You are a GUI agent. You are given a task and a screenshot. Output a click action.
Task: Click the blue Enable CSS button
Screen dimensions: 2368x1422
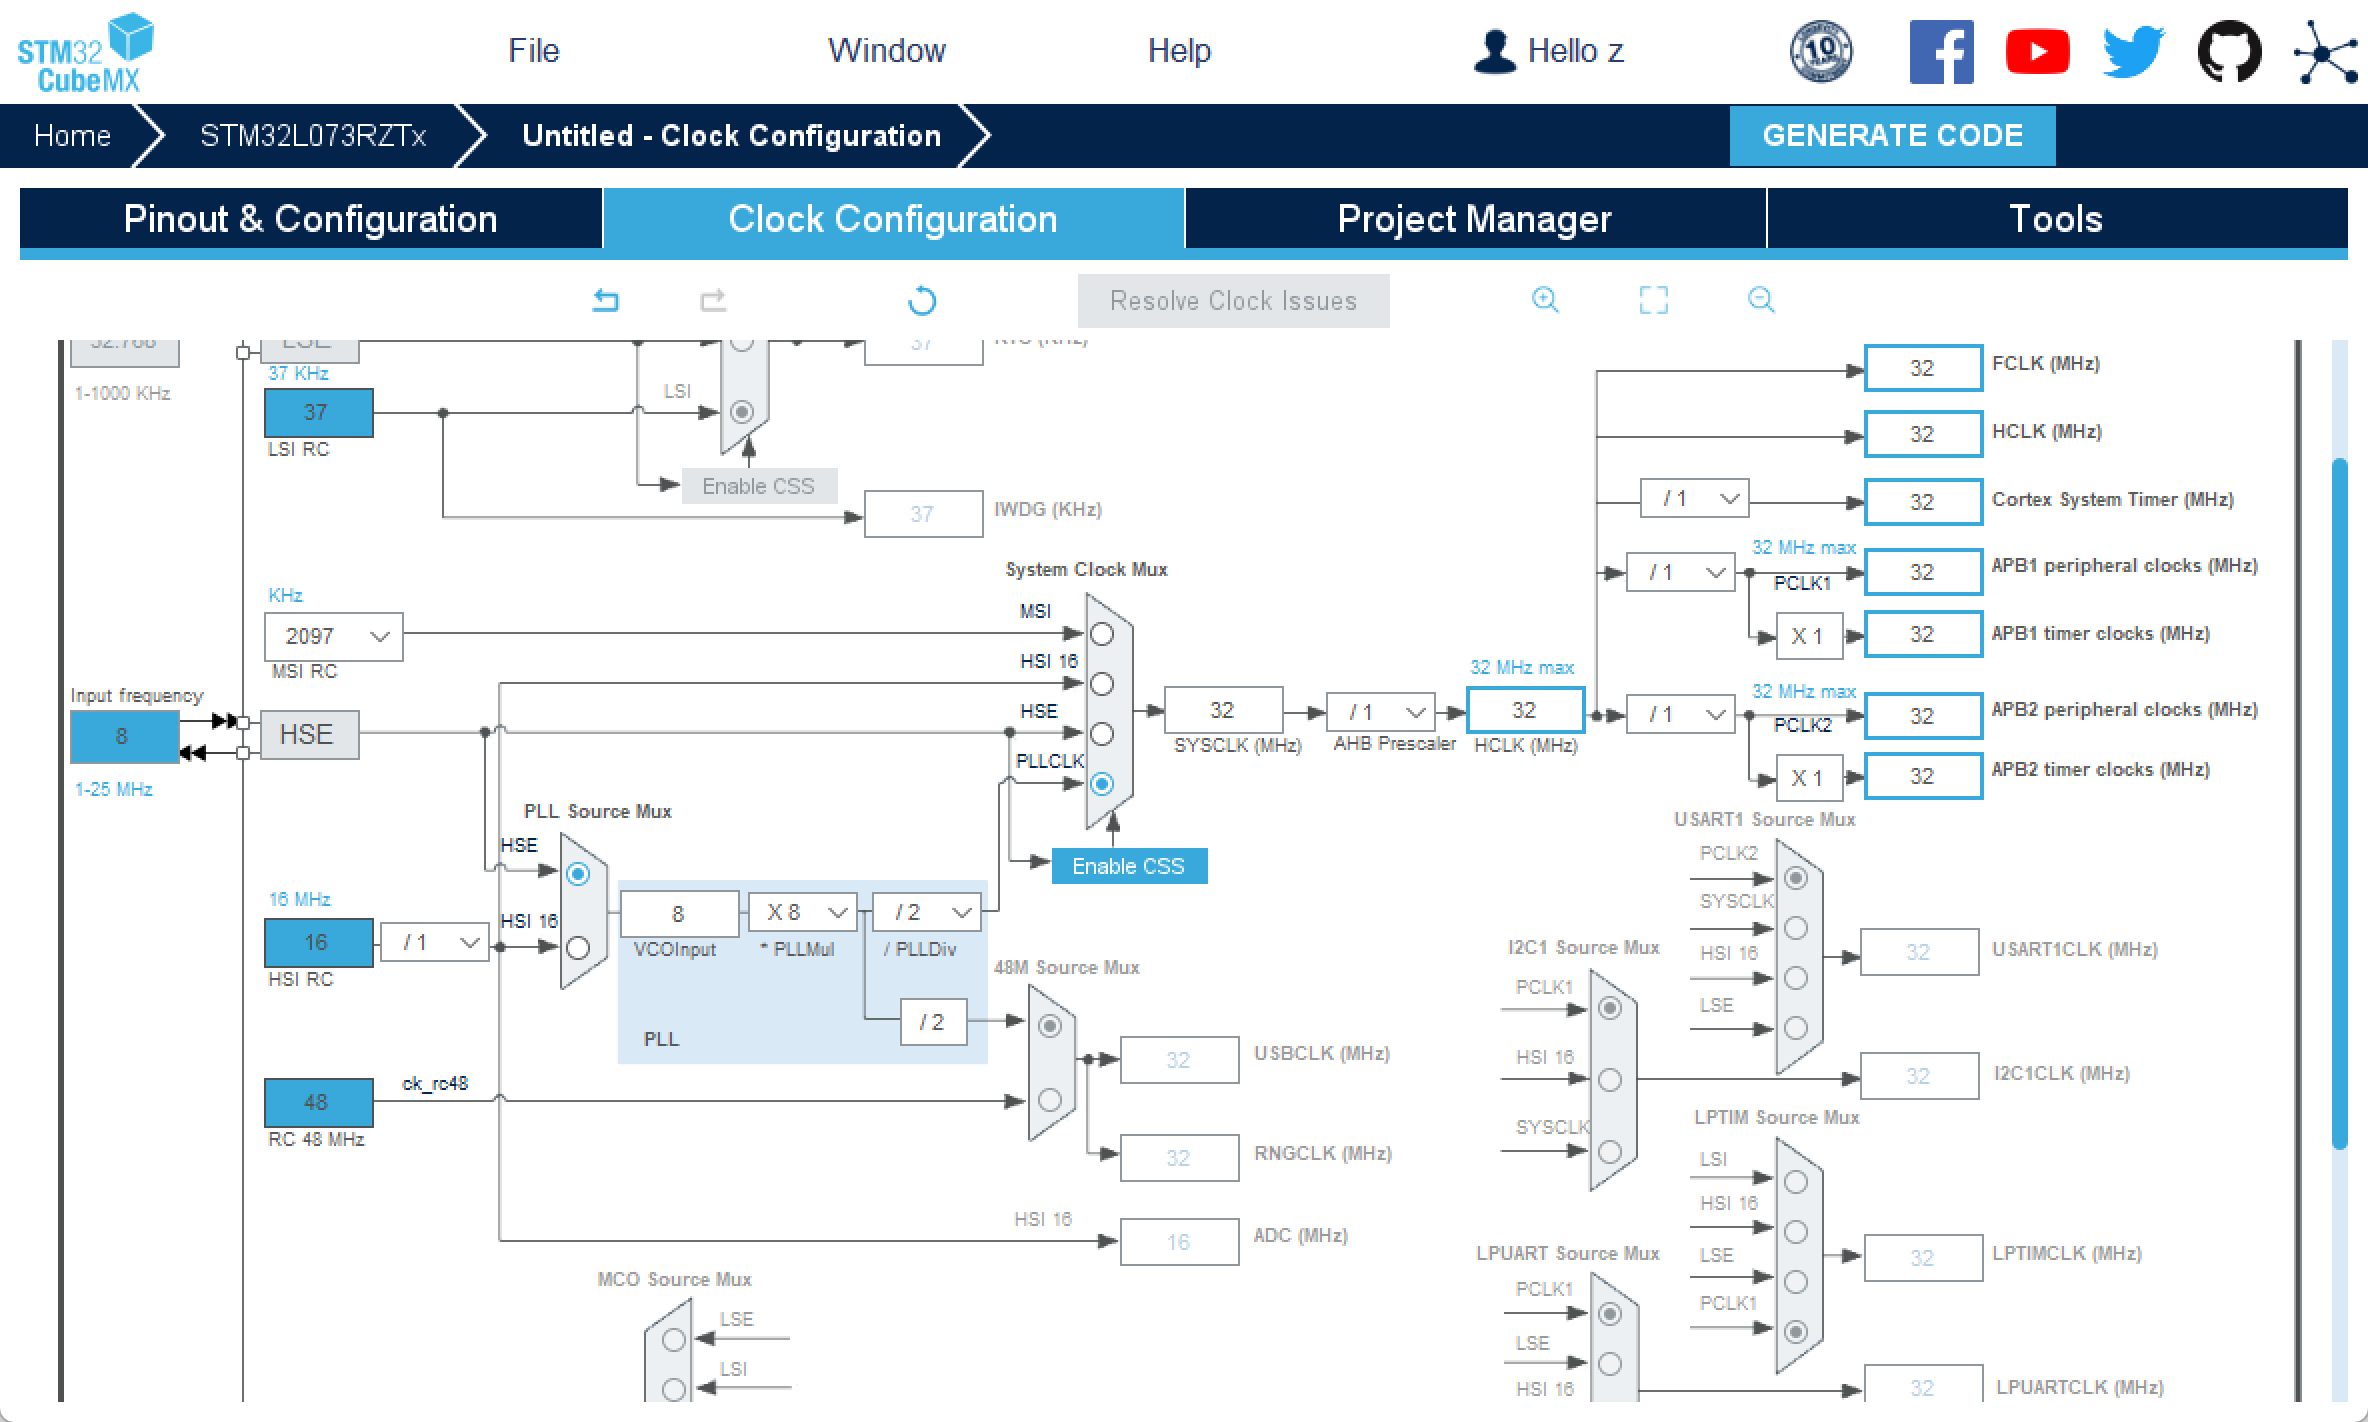[x=1129, y=866]
